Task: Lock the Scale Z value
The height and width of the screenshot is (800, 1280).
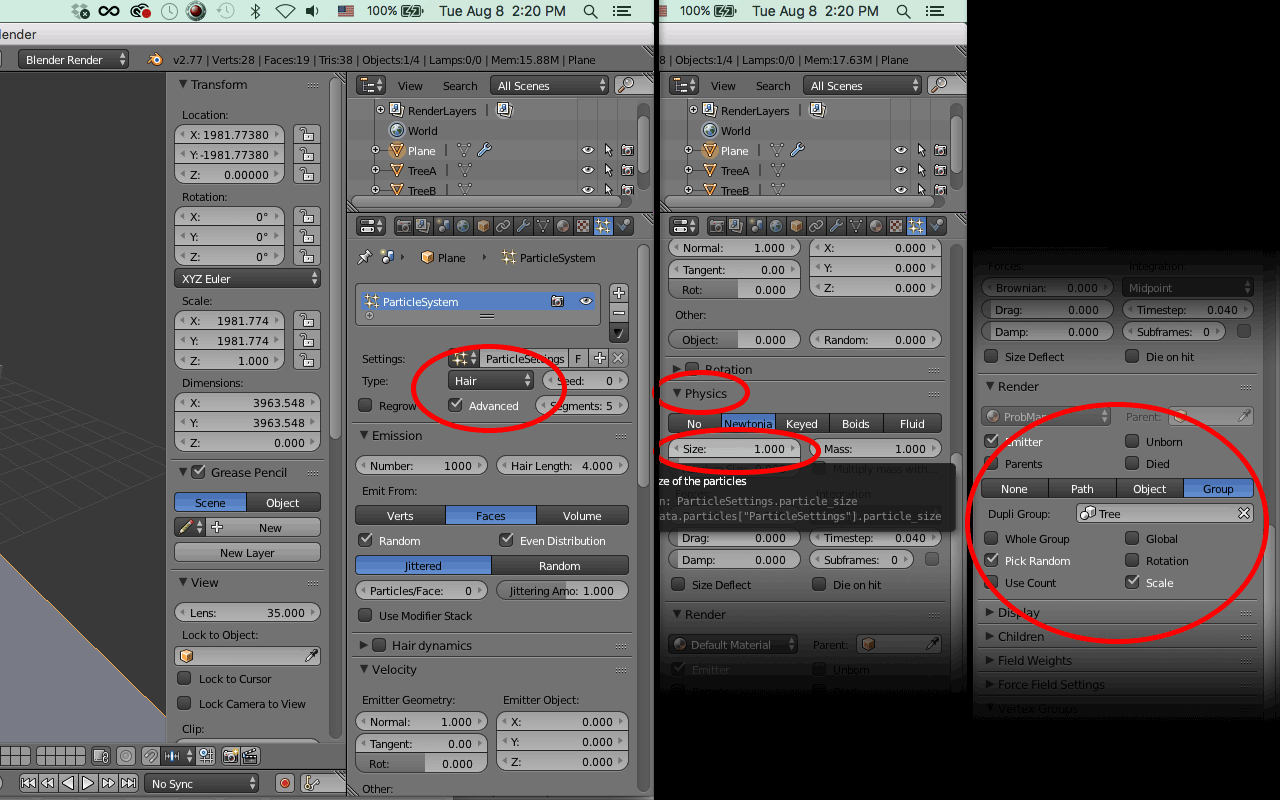Action: pyautogui.click(x=307, y=361)
